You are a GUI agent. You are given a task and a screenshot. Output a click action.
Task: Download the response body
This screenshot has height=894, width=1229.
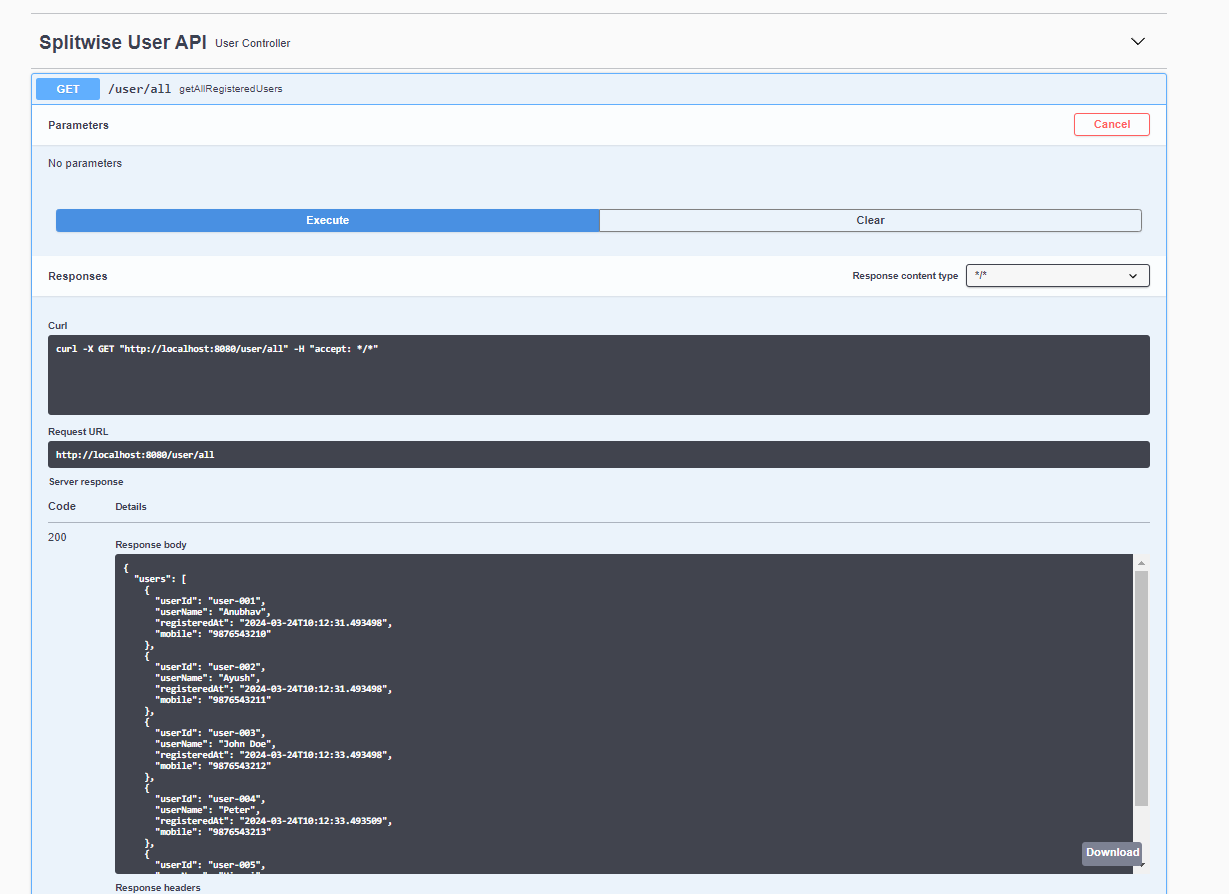[1112, 853]
